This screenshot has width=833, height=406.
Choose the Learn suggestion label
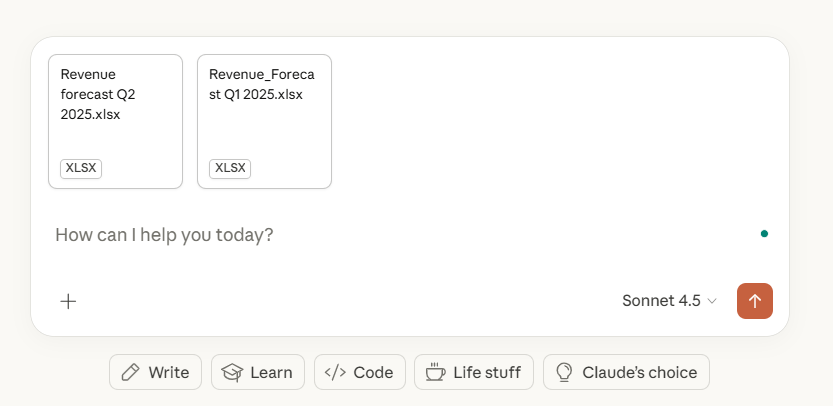pos(271,373)
